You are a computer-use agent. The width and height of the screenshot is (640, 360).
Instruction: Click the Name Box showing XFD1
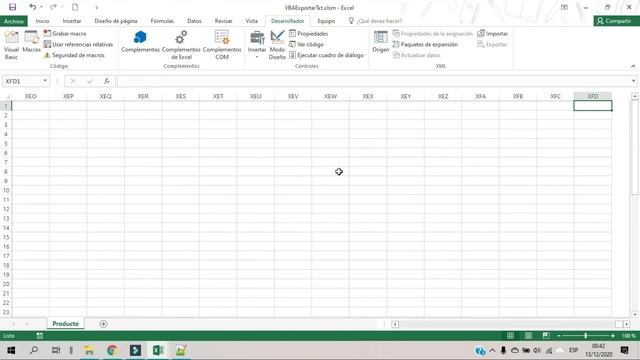click(22, 81)
